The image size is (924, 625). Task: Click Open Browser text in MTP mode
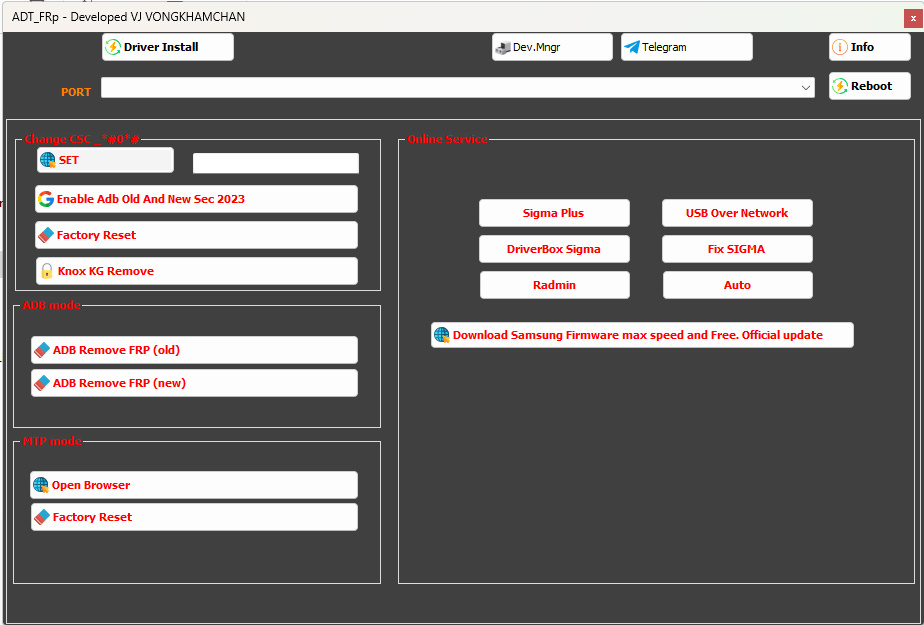coord(91,485)
